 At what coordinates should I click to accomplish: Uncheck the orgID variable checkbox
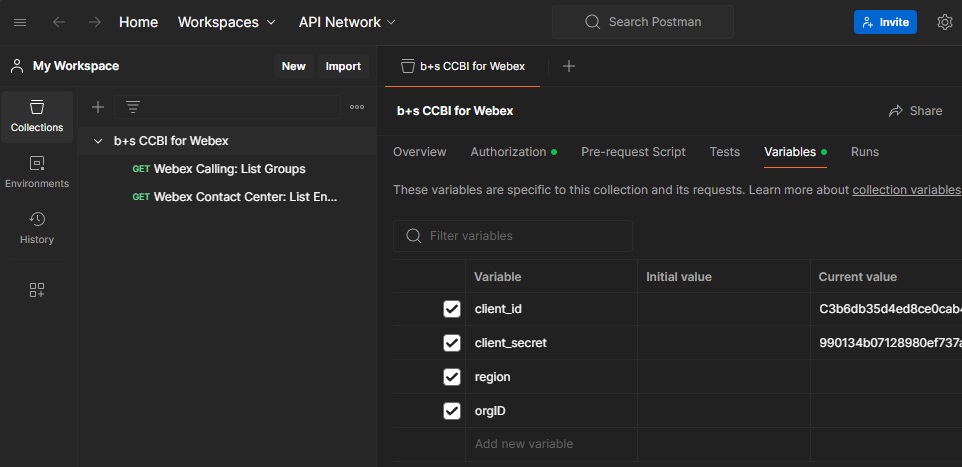(452, 411)
